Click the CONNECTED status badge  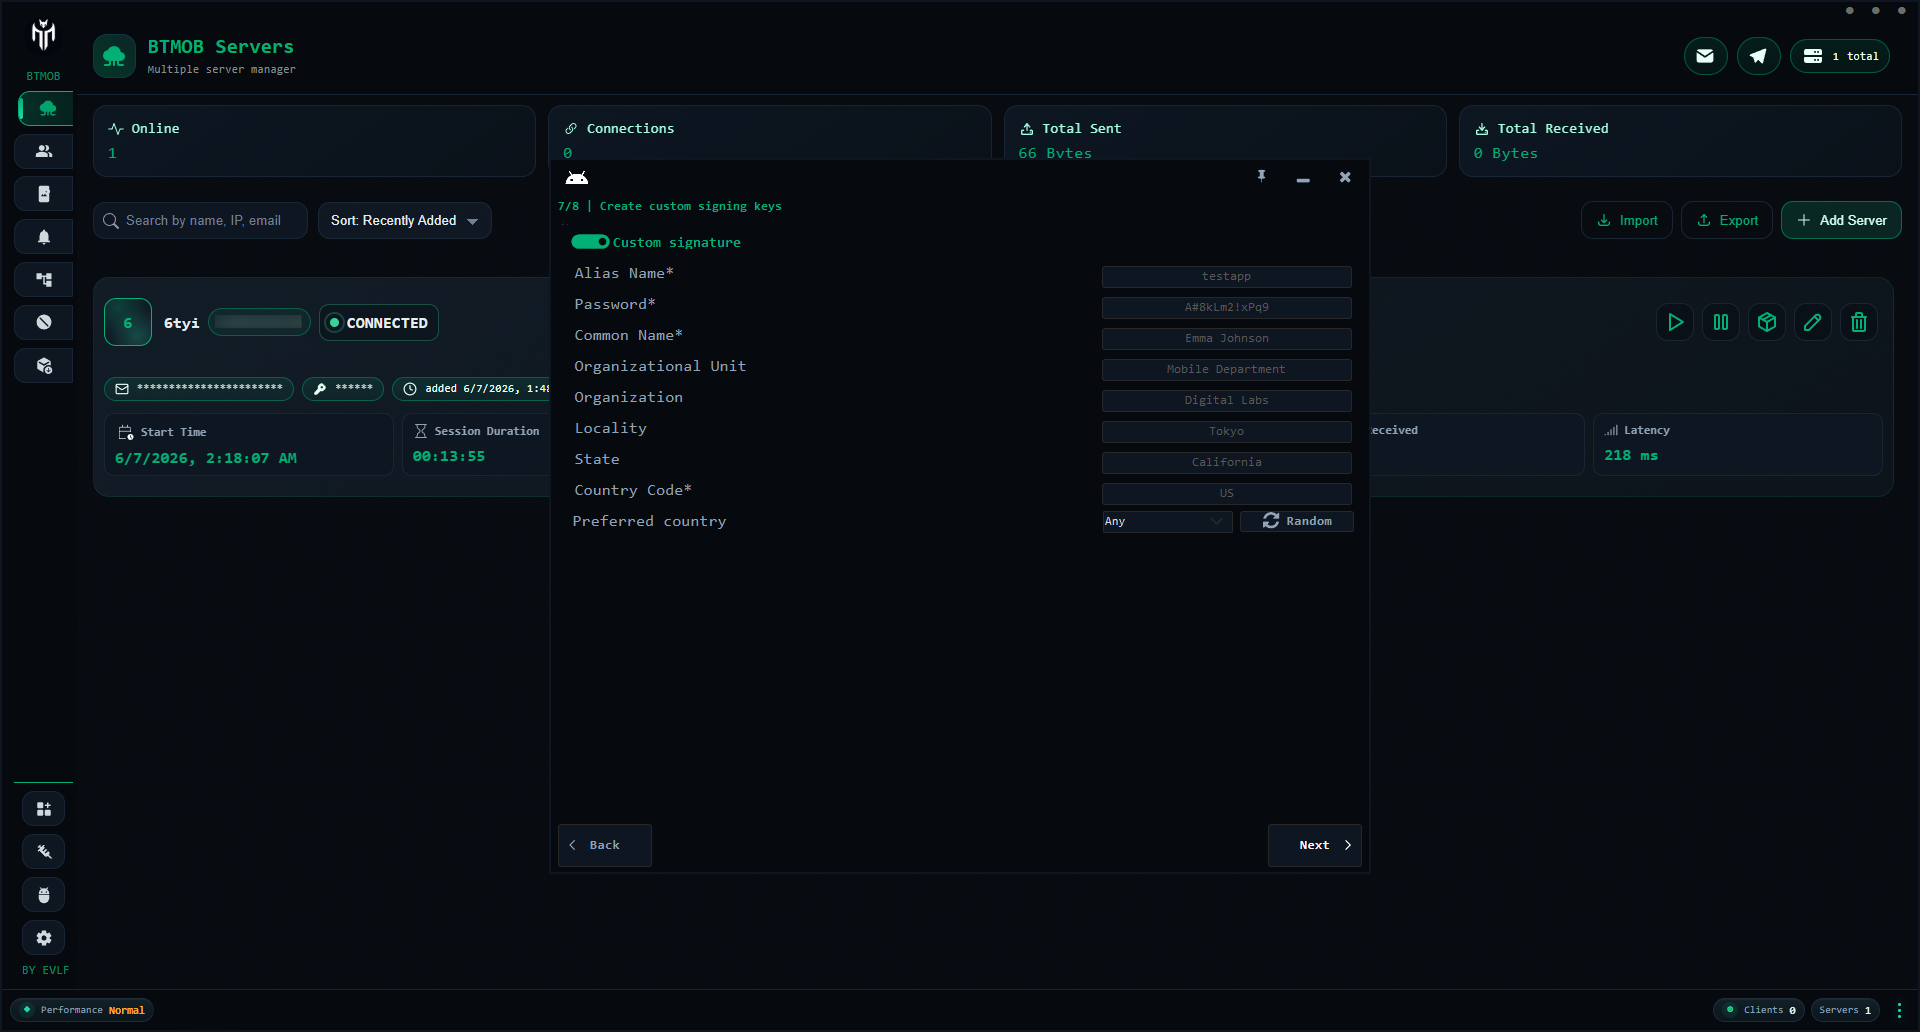(x=378, y=322)
